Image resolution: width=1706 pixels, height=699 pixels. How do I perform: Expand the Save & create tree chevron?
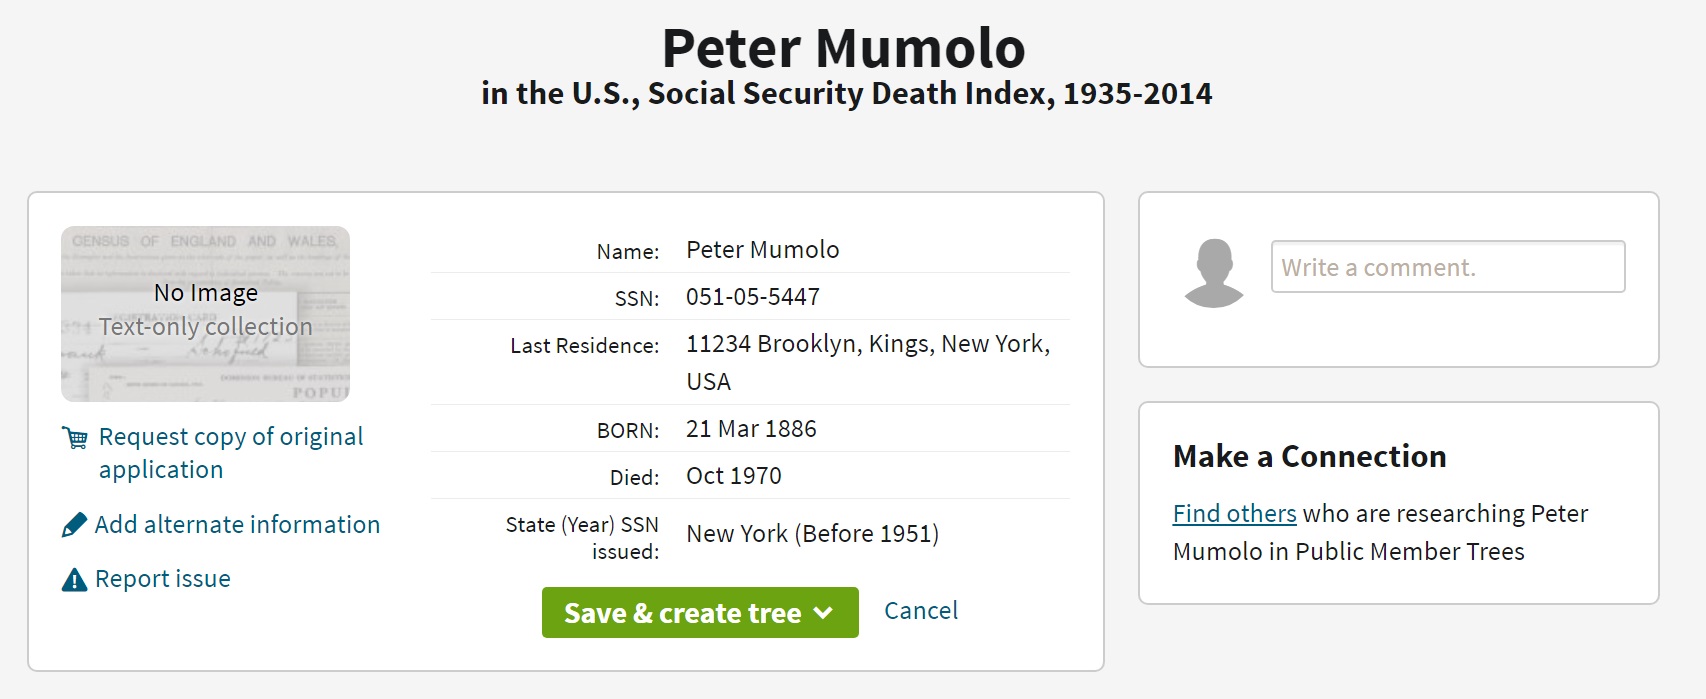pos(824,613)
